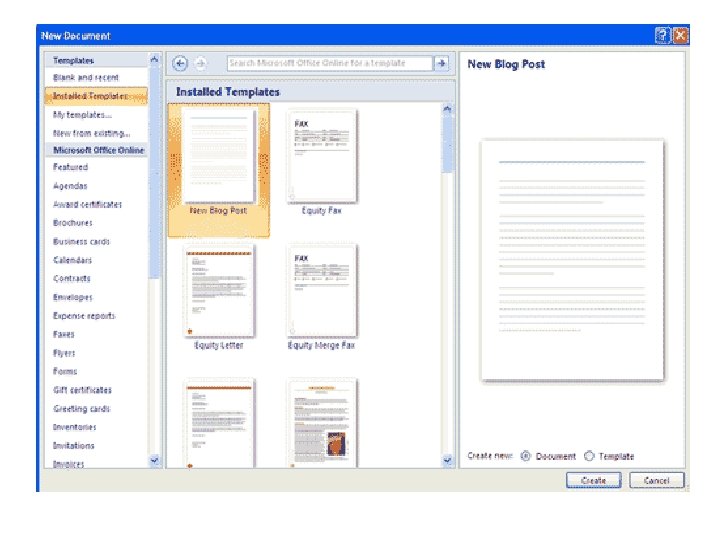Click the Cancel button
The width and height of the screenshot is (720, 540).
point(657,480)
